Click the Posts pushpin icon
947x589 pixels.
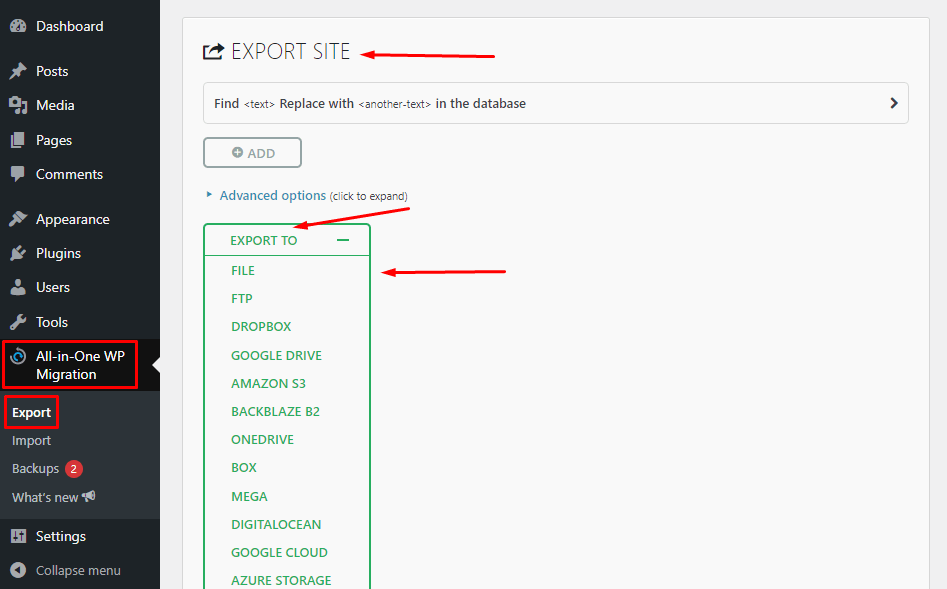(18, 71)
